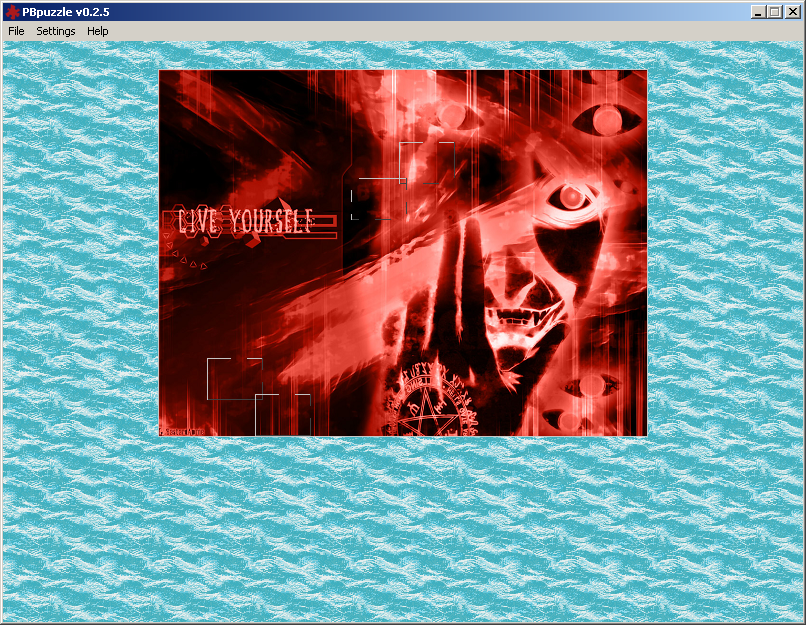
Task: Maximize the PBpuzzle window
Action: (775, 12)
